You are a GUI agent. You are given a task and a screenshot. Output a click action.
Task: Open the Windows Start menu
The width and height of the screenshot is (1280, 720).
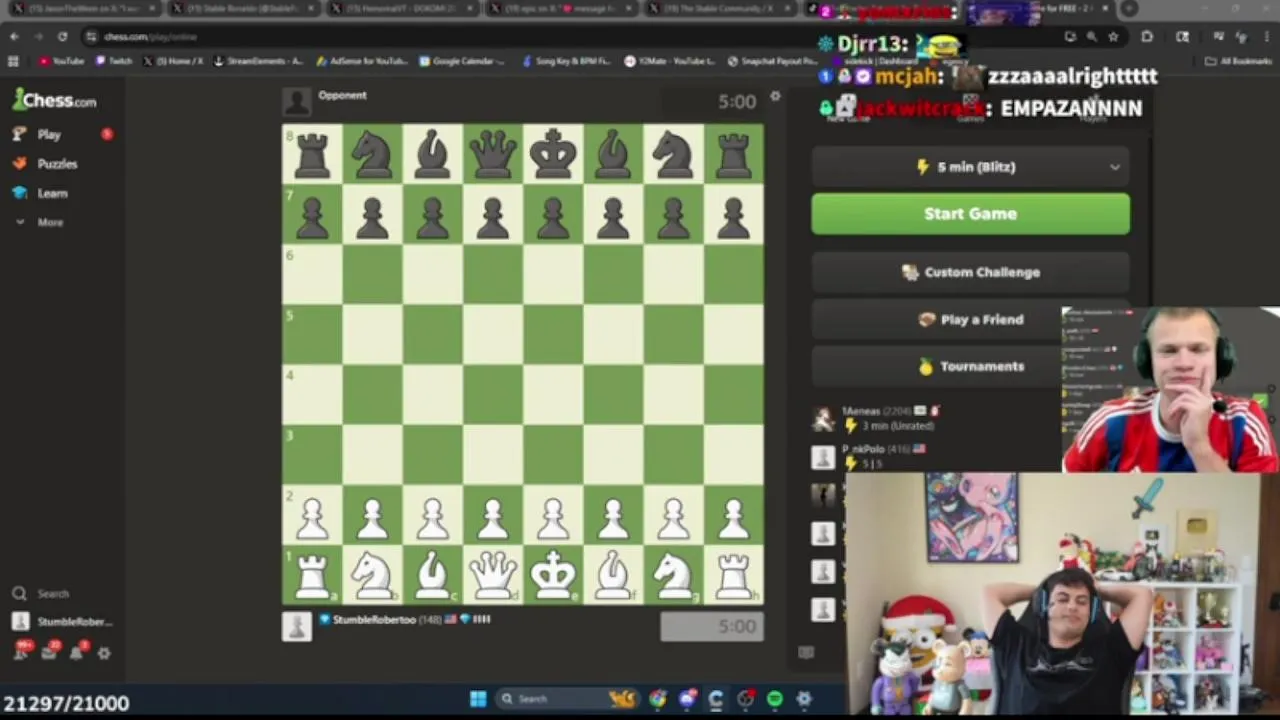coord(478,699)
